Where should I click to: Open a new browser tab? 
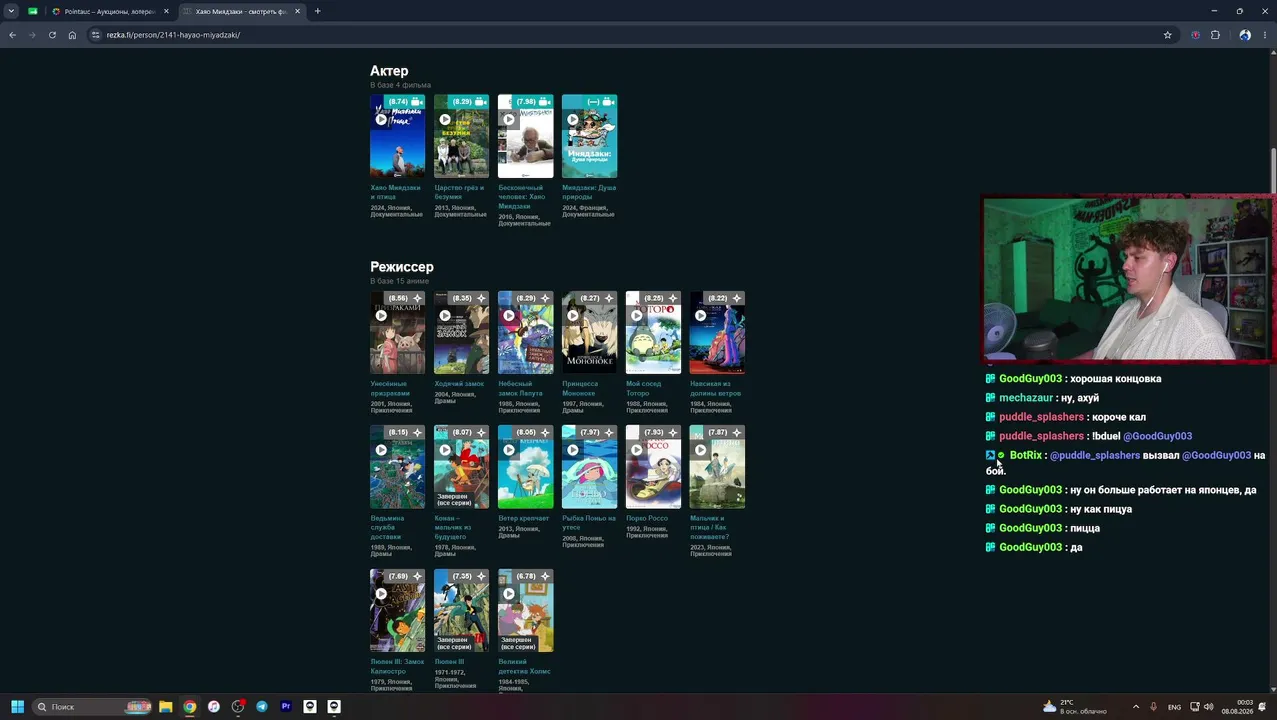pos(317,11)
